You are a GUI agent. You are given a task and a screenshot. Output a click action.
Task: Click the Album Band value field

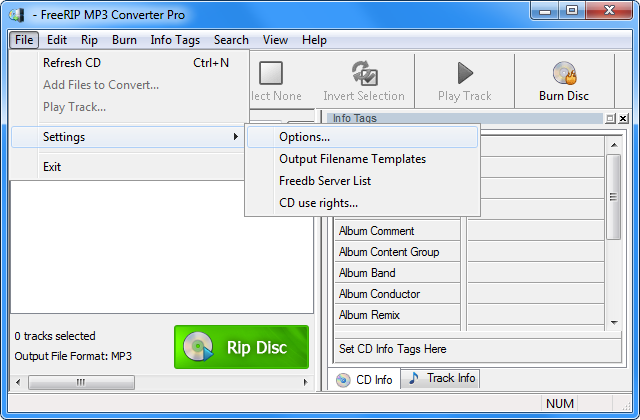pyautogui.click(x=536, y=273)
